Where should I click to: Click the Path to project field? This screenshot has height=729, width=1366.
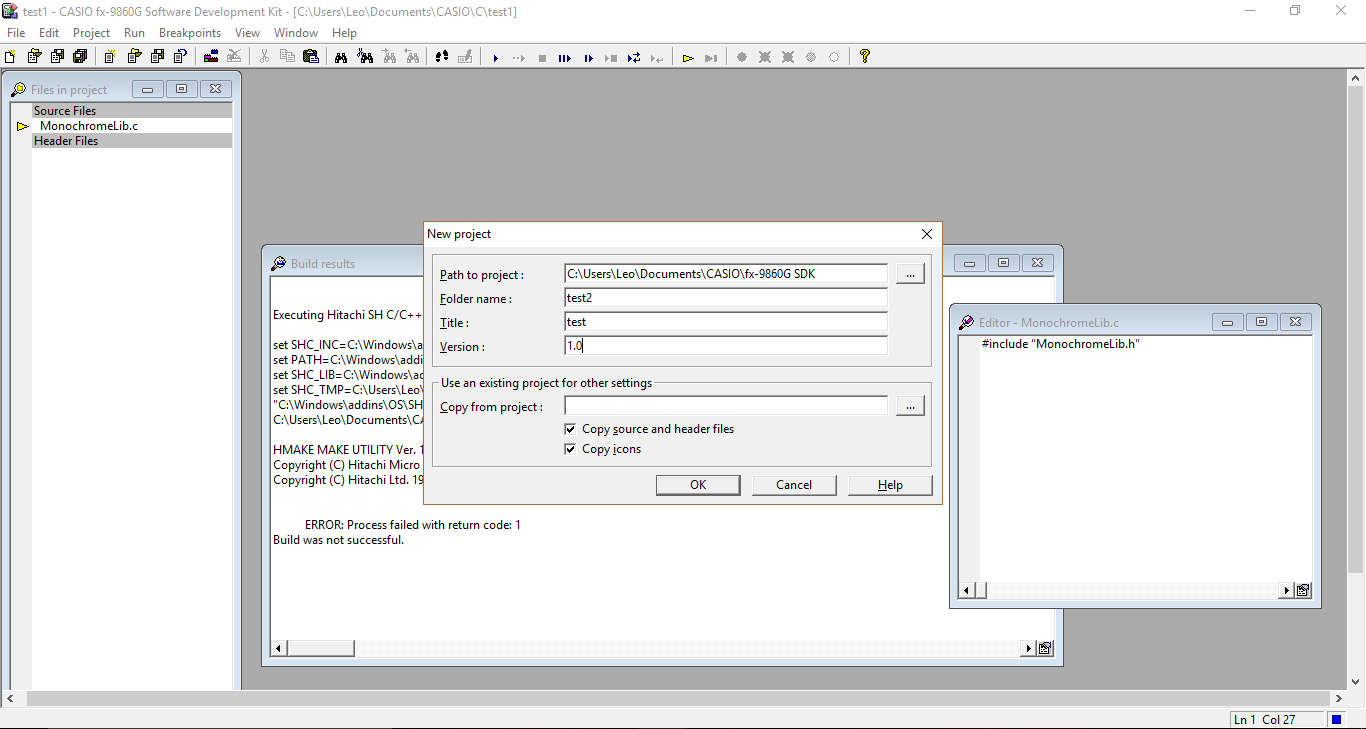point(725,274)
